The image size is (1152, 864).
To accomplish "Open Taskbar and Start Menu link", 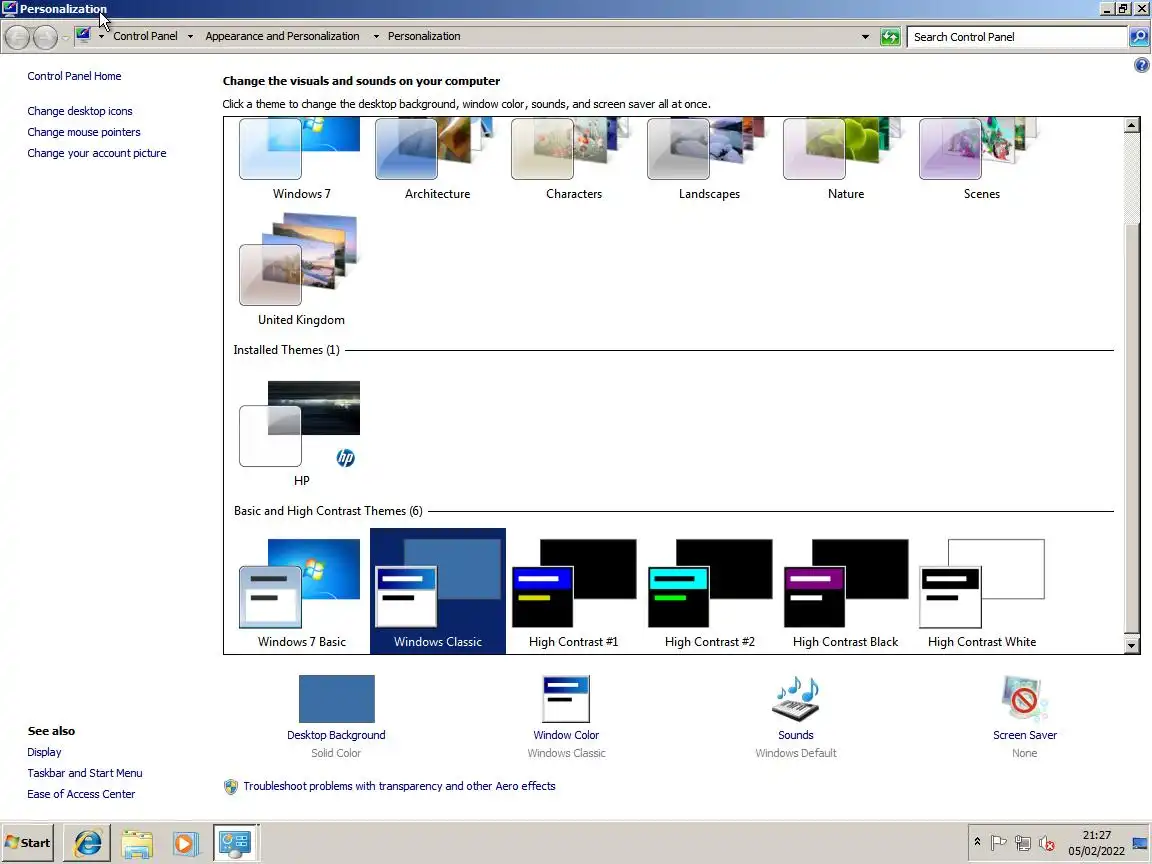I will (x=84, y=773).
